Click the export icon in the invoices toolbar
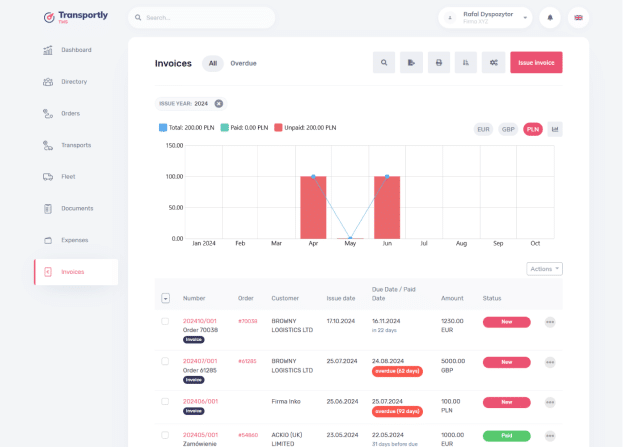Viewport: 623px width, 447px height. [x=411, y=62]
